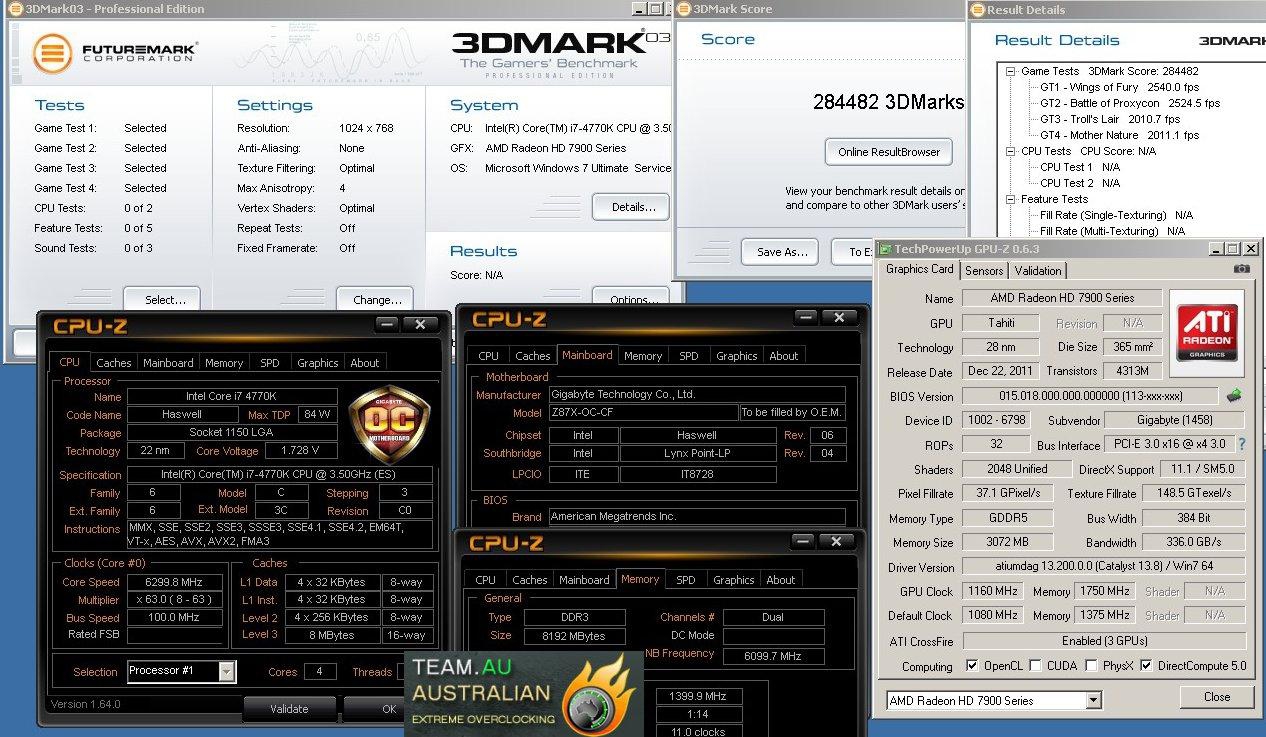This screenshot has height=737, width=1266.
Task: Click the Select... button under Tests
Action: click(x=162, y=298)
